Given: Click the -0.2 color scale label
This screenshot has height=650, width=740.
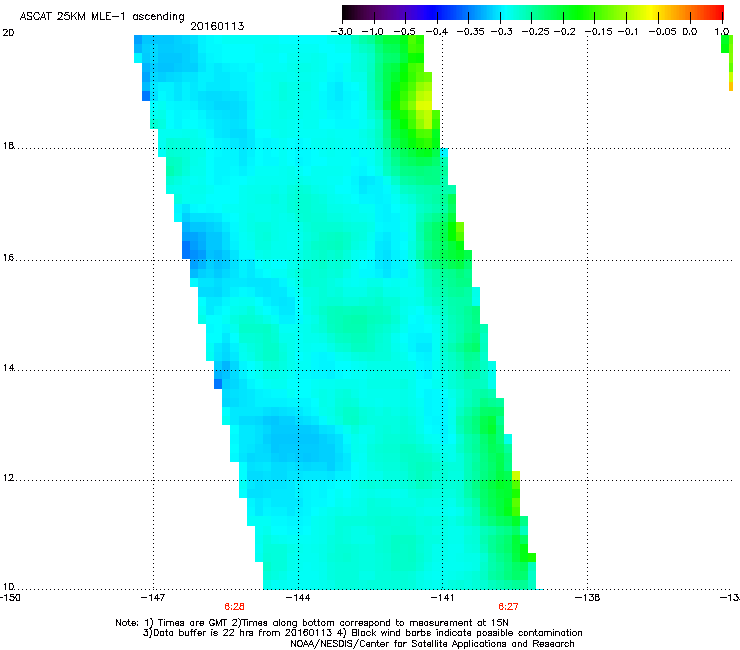Looking at the screenshot, I should [564, 32].
